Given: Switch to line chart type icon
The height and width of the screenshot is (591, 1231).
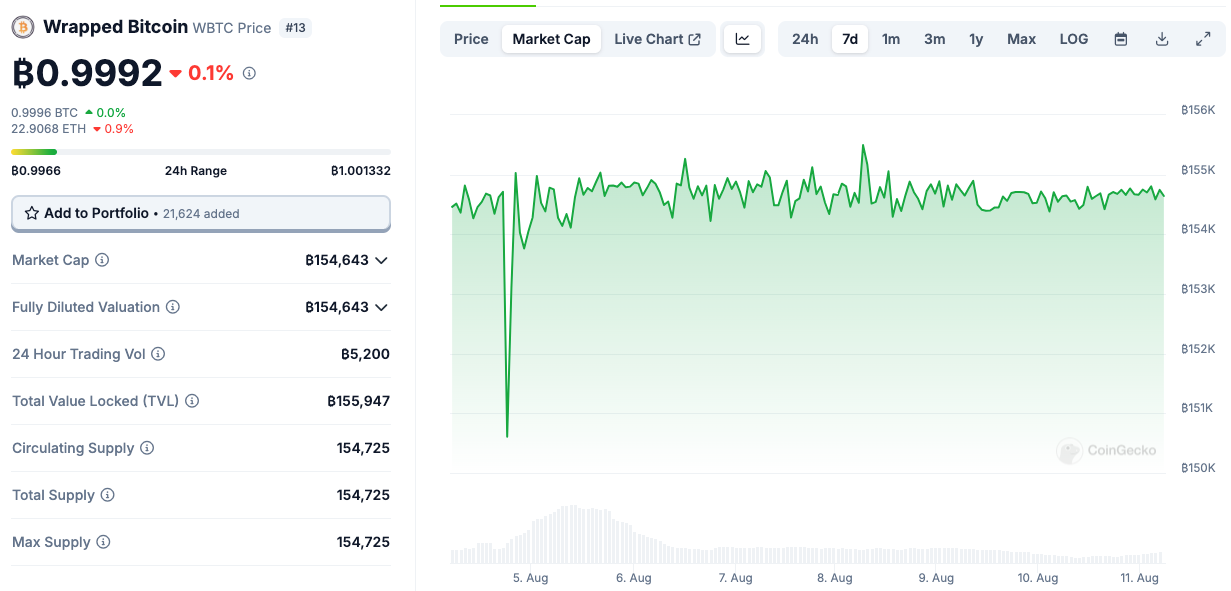Looking at the screenshot, I should coord(743,39).
